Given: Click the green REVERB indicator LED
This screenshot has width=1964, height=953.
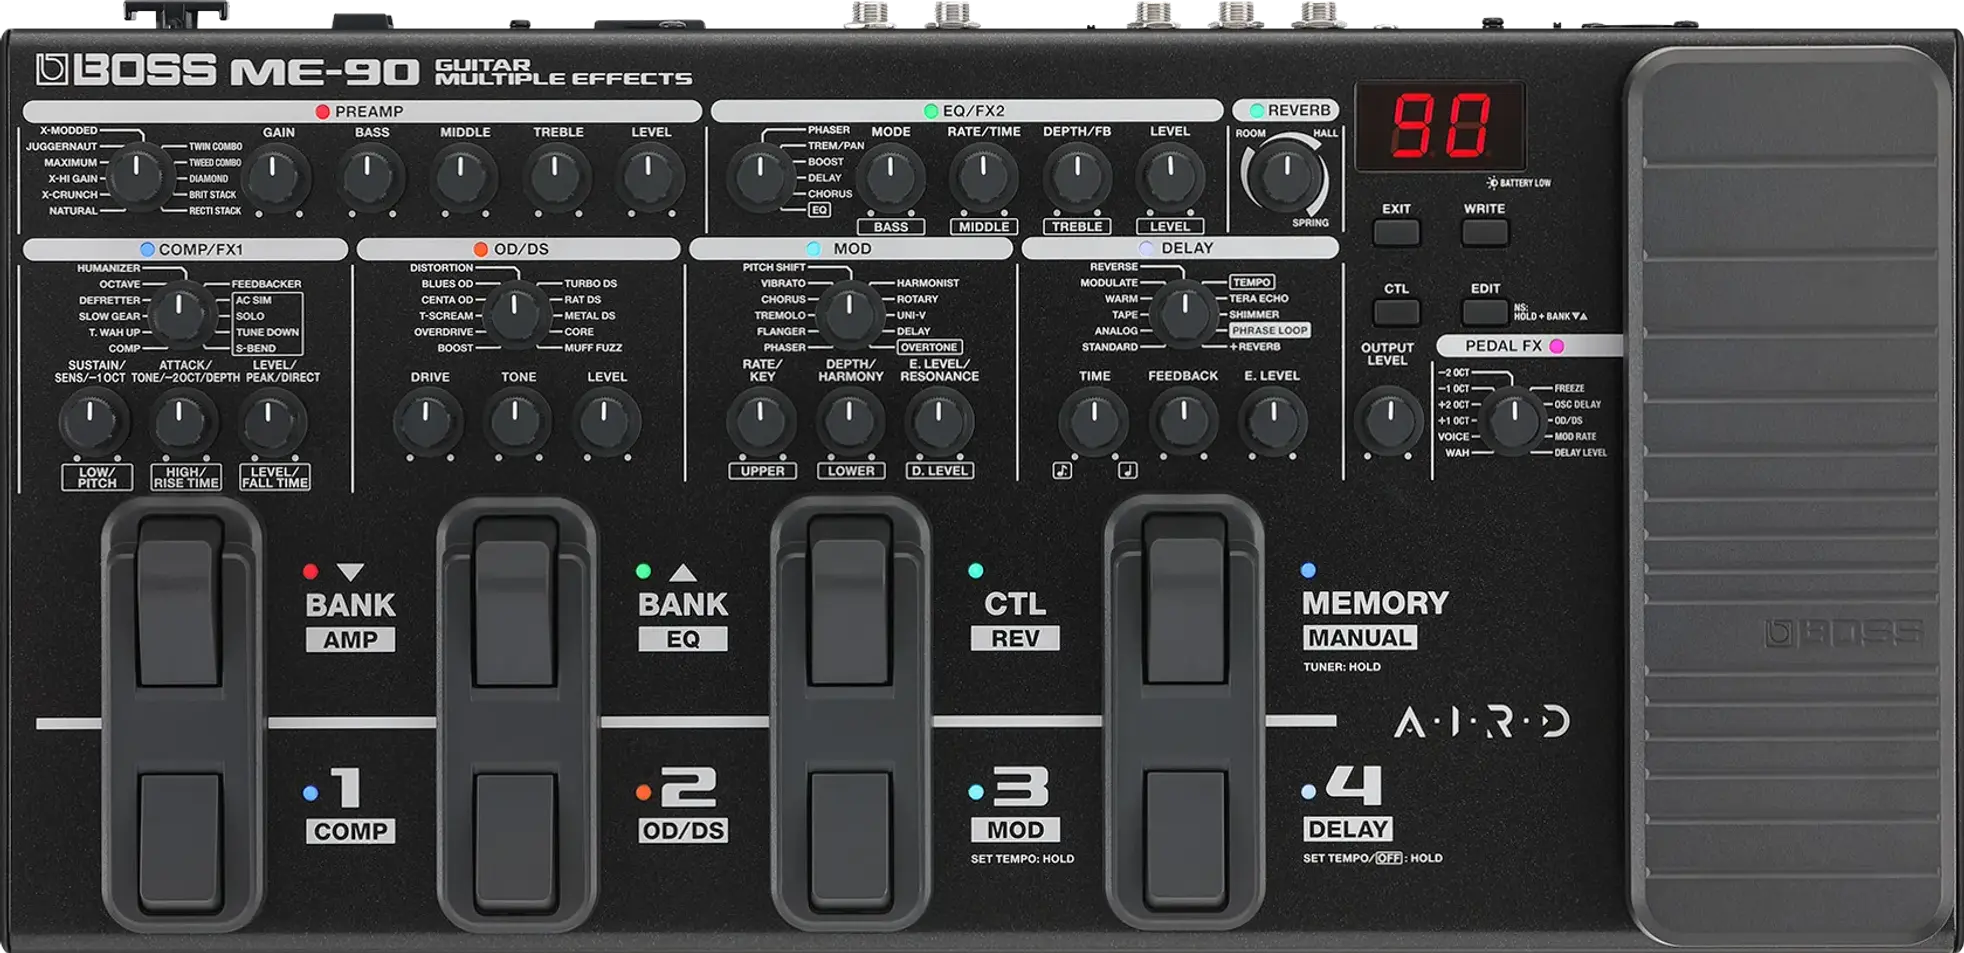Looking at the screenshot, I should [x=1256, y=110].
